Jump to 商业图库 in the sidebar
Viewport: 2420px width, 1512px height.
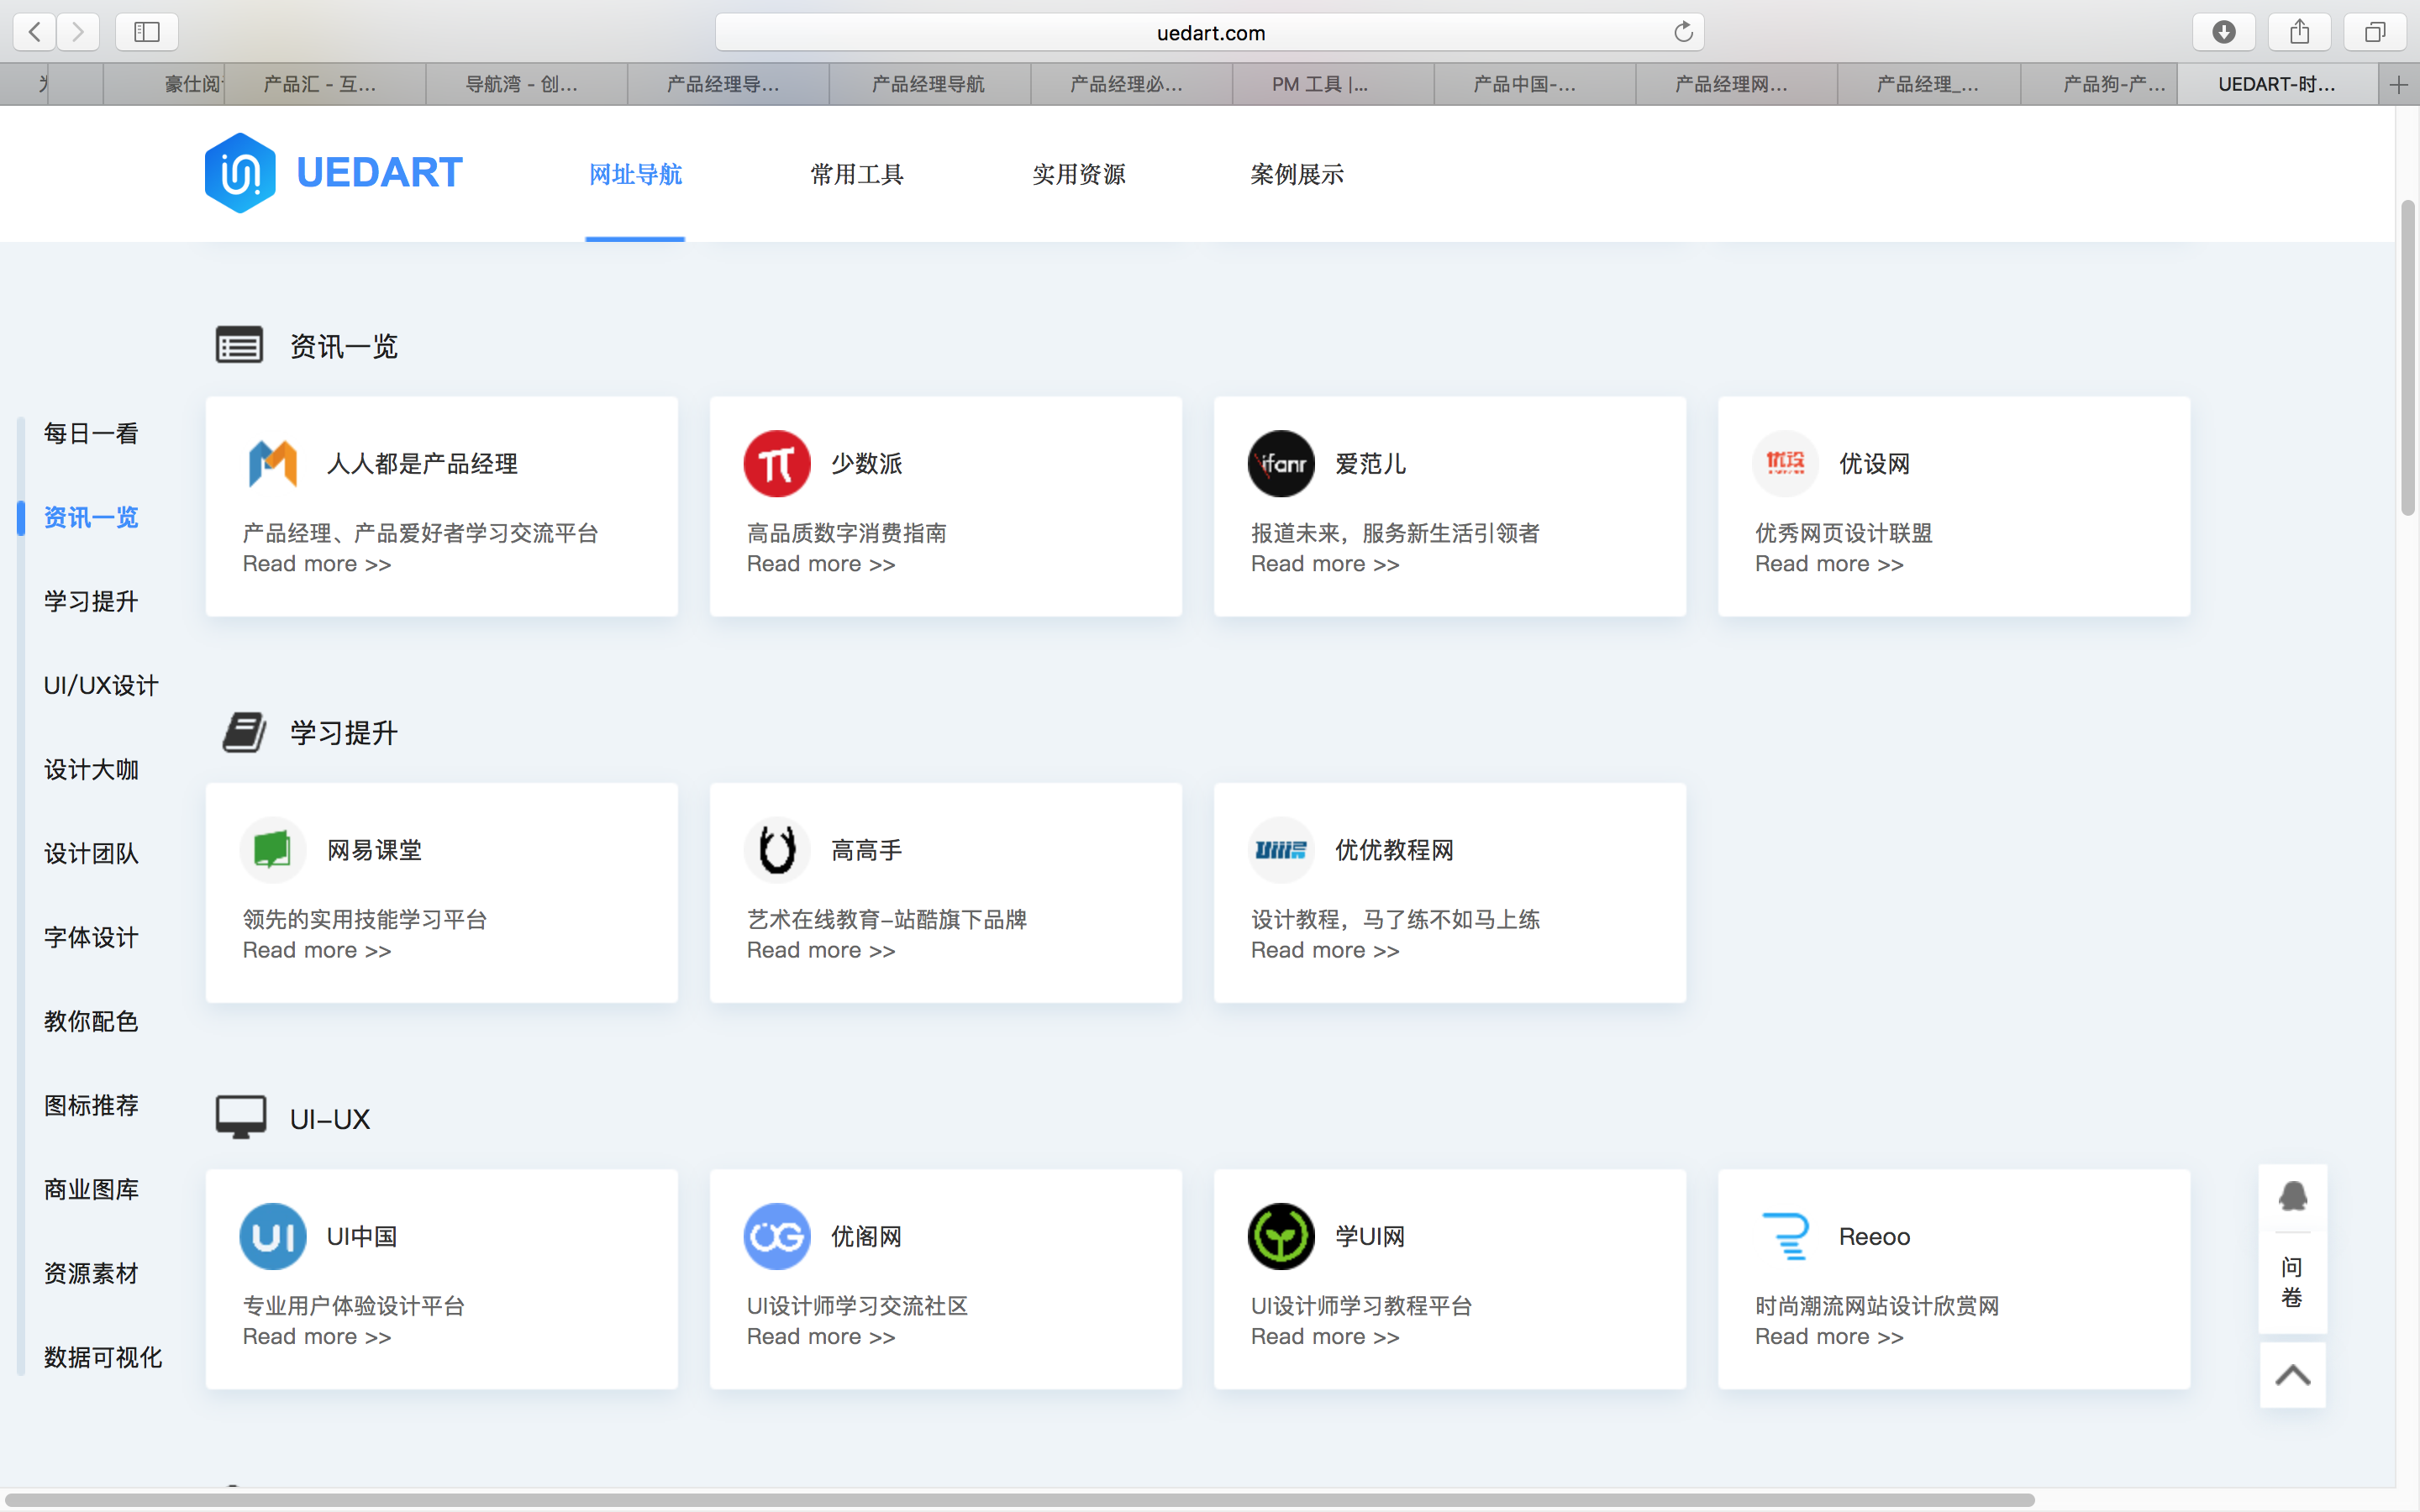point(91,1189)
